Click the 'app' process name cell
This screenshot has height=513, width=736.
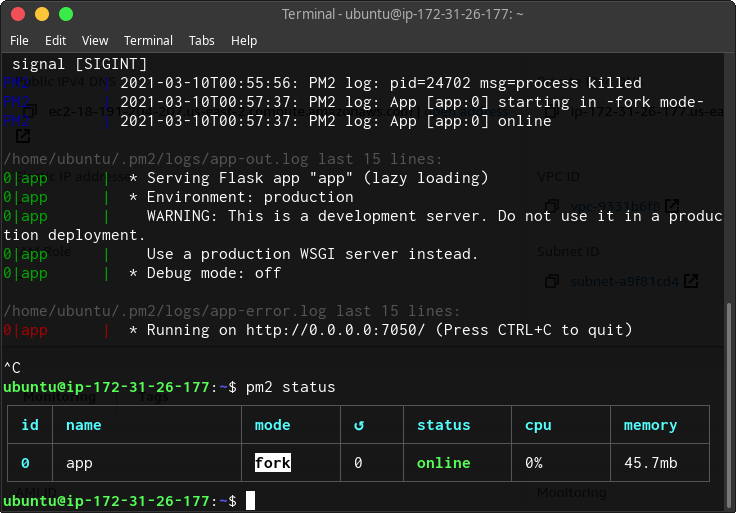(79, 463)
